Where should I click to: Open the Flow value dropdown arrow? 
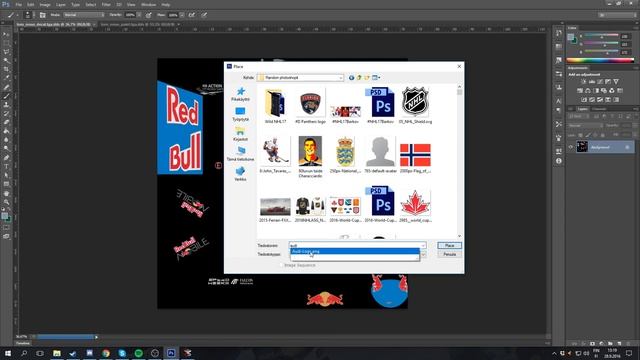click(182, 15)
